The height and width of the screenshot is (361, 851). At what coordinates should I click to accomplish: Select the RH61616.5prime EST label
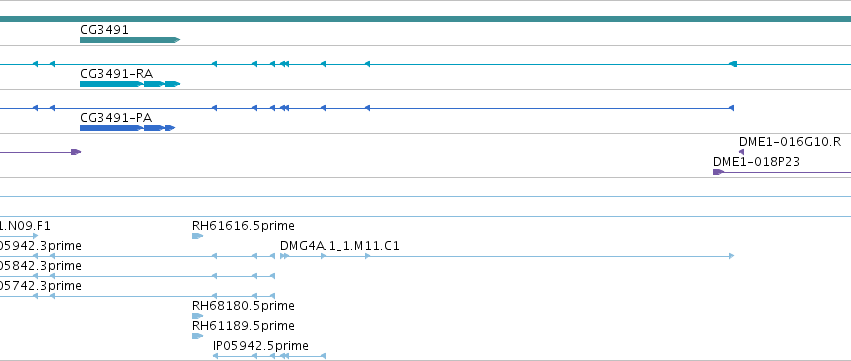(x=243, y=226)
